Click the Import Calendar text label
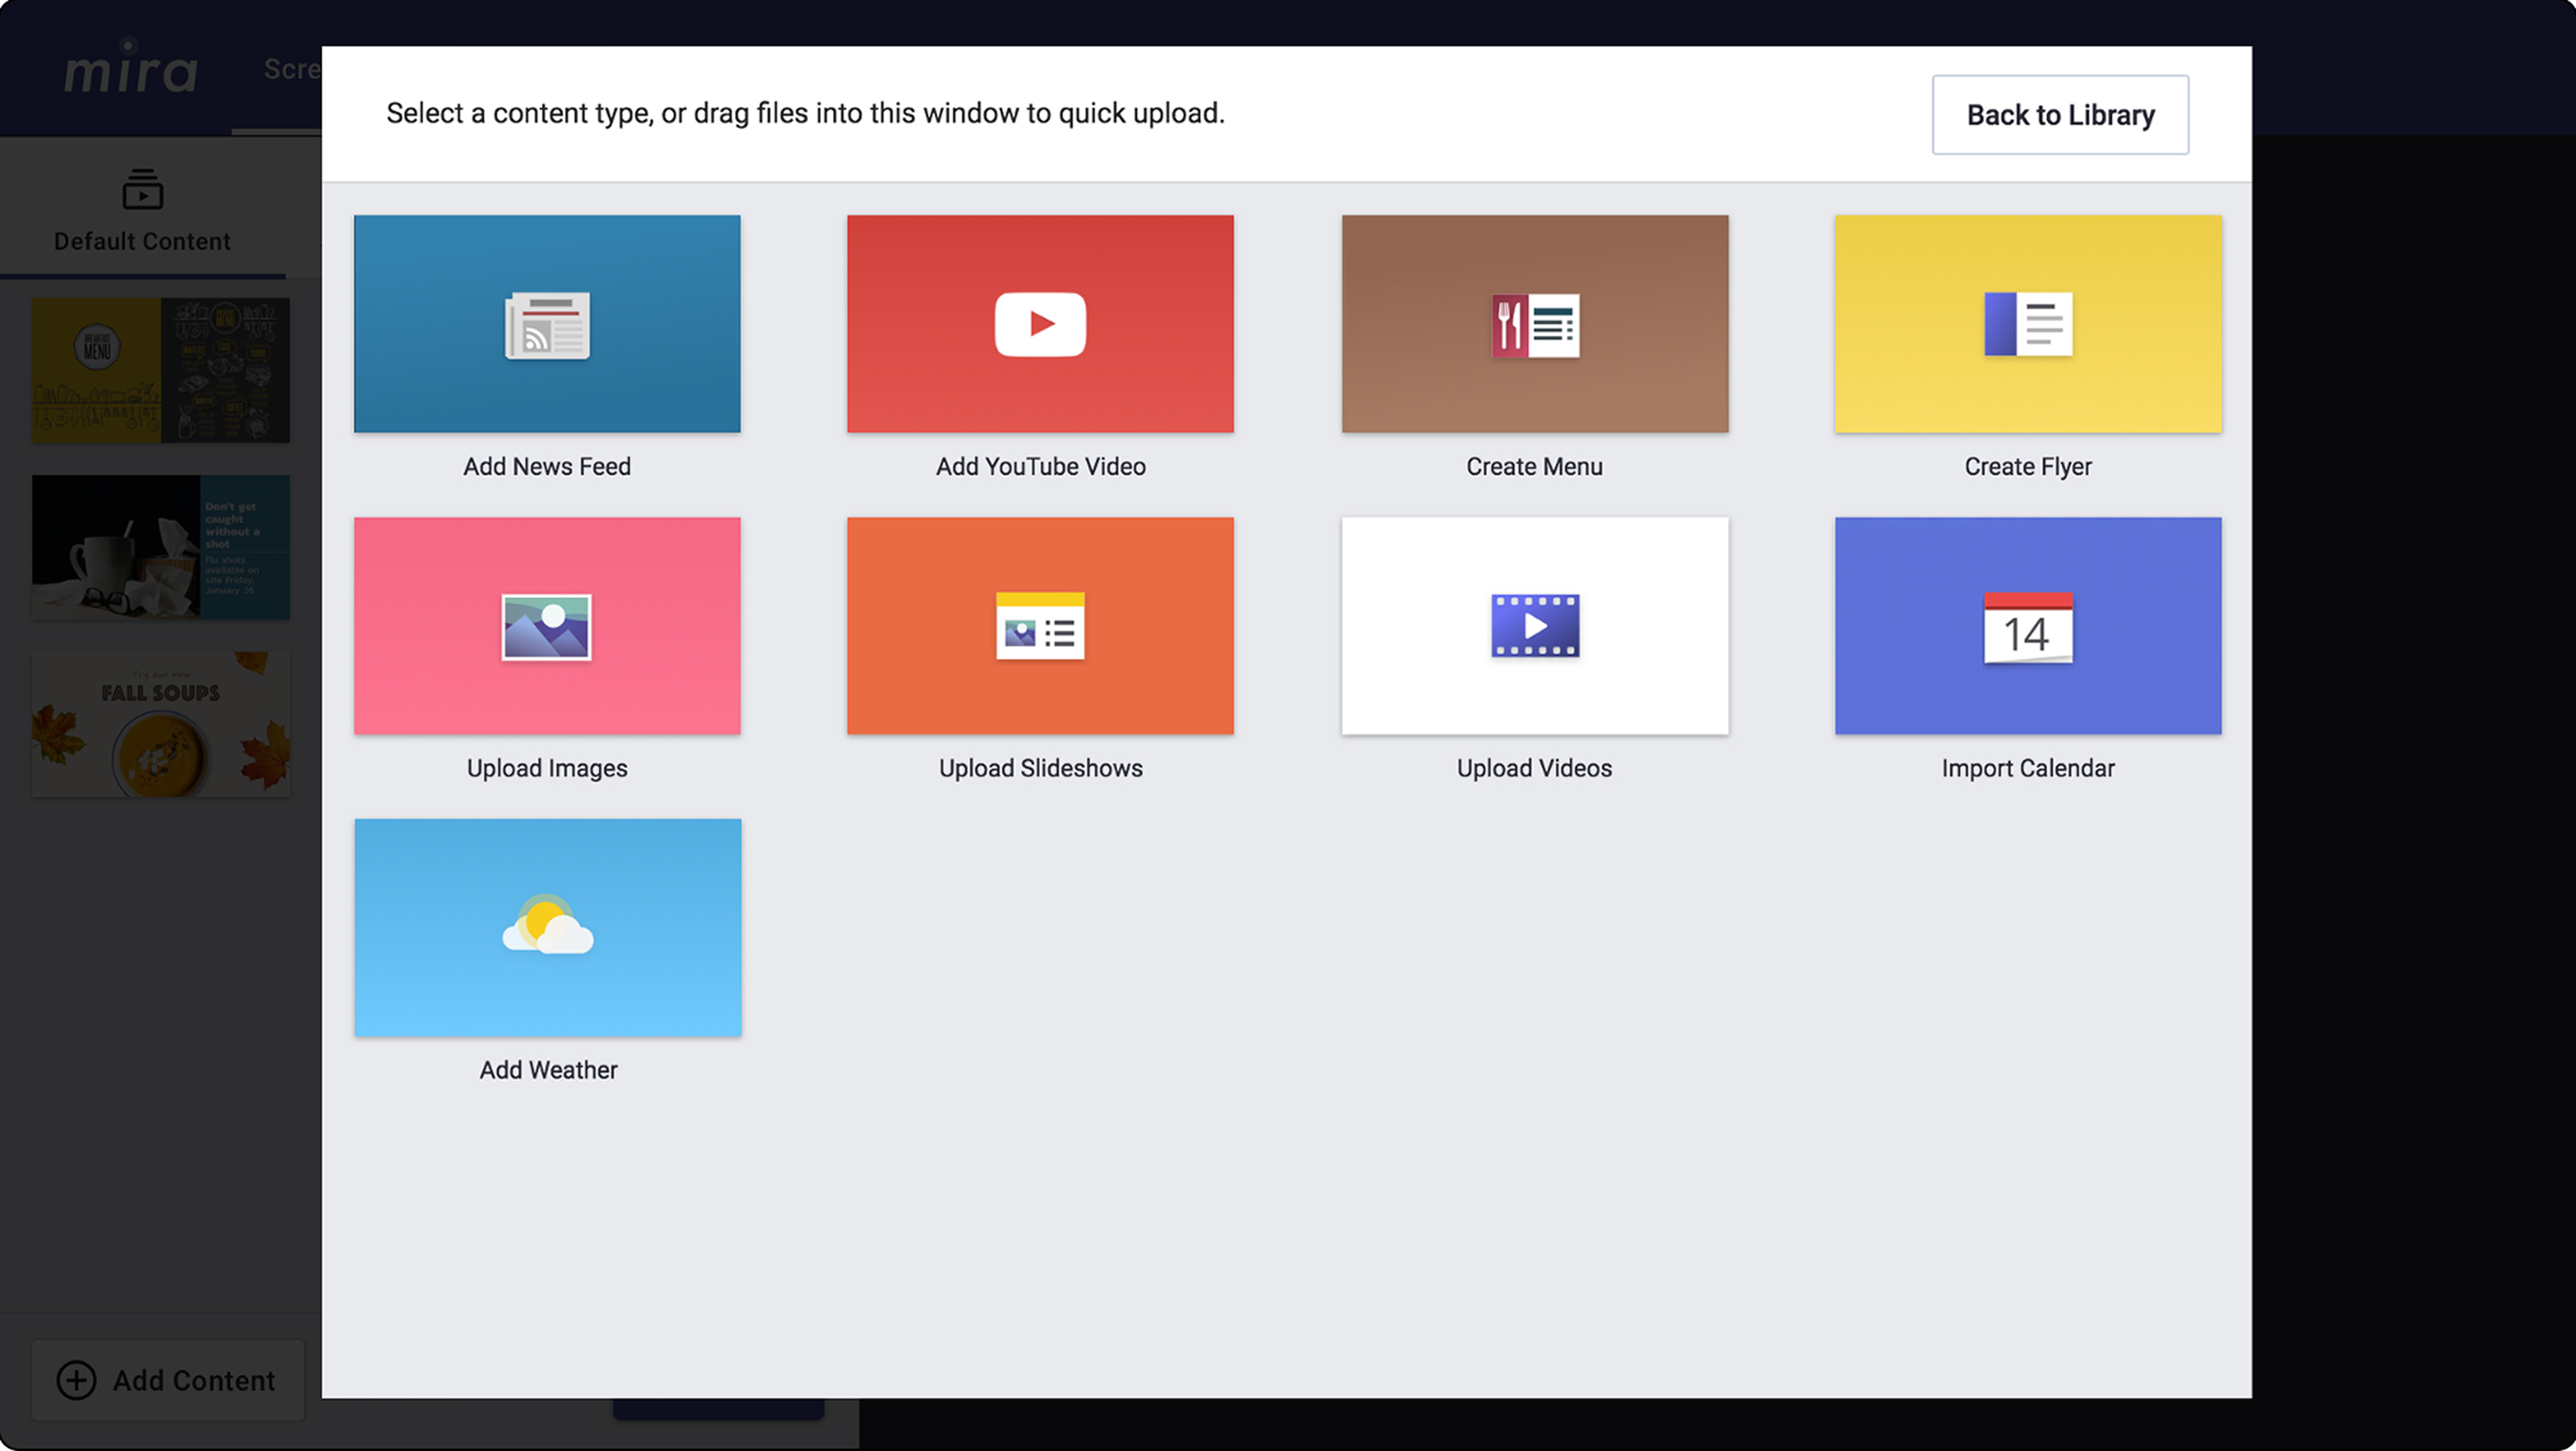 2027,768
